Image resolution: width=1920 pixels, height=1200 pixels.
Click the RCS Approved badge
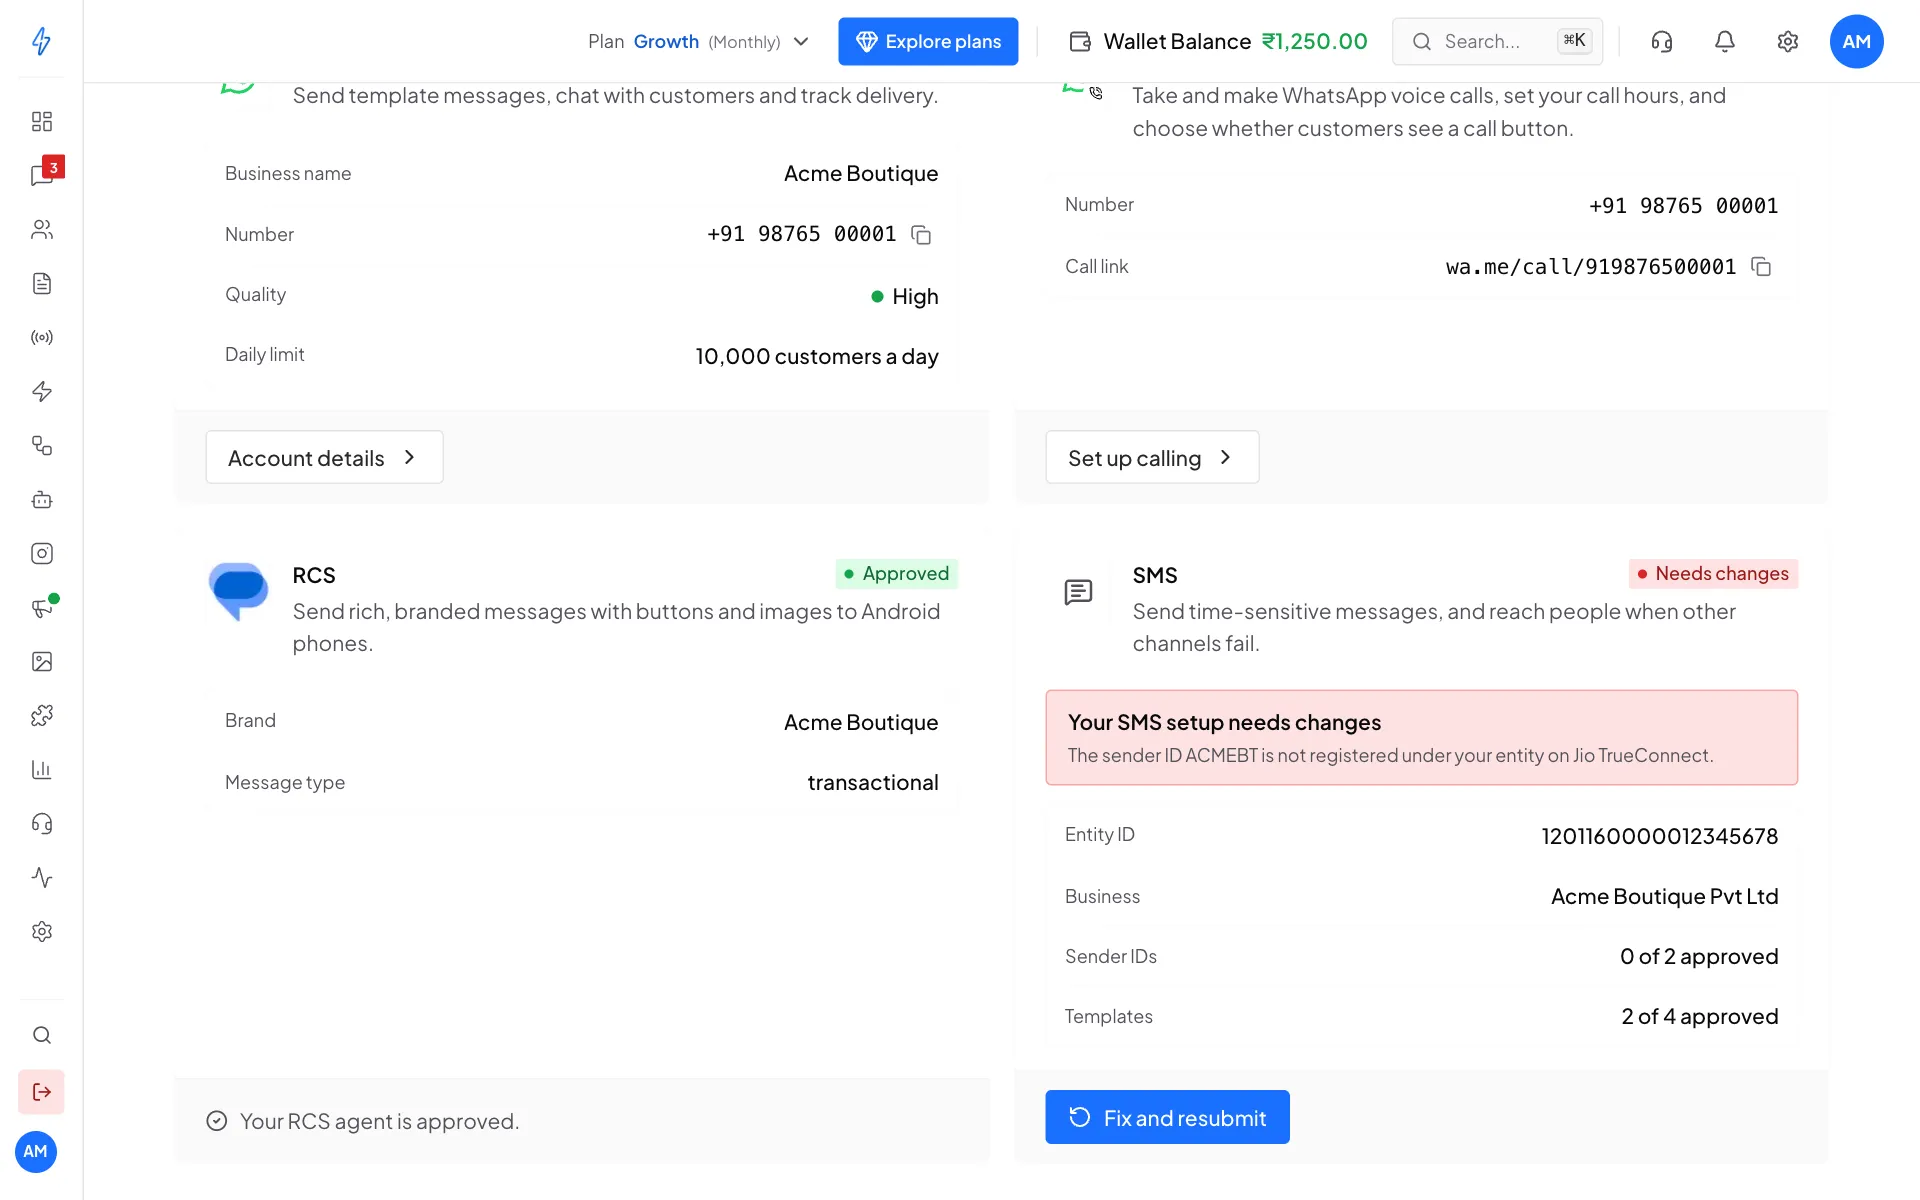pyautogui.click(x=896, y=573)
